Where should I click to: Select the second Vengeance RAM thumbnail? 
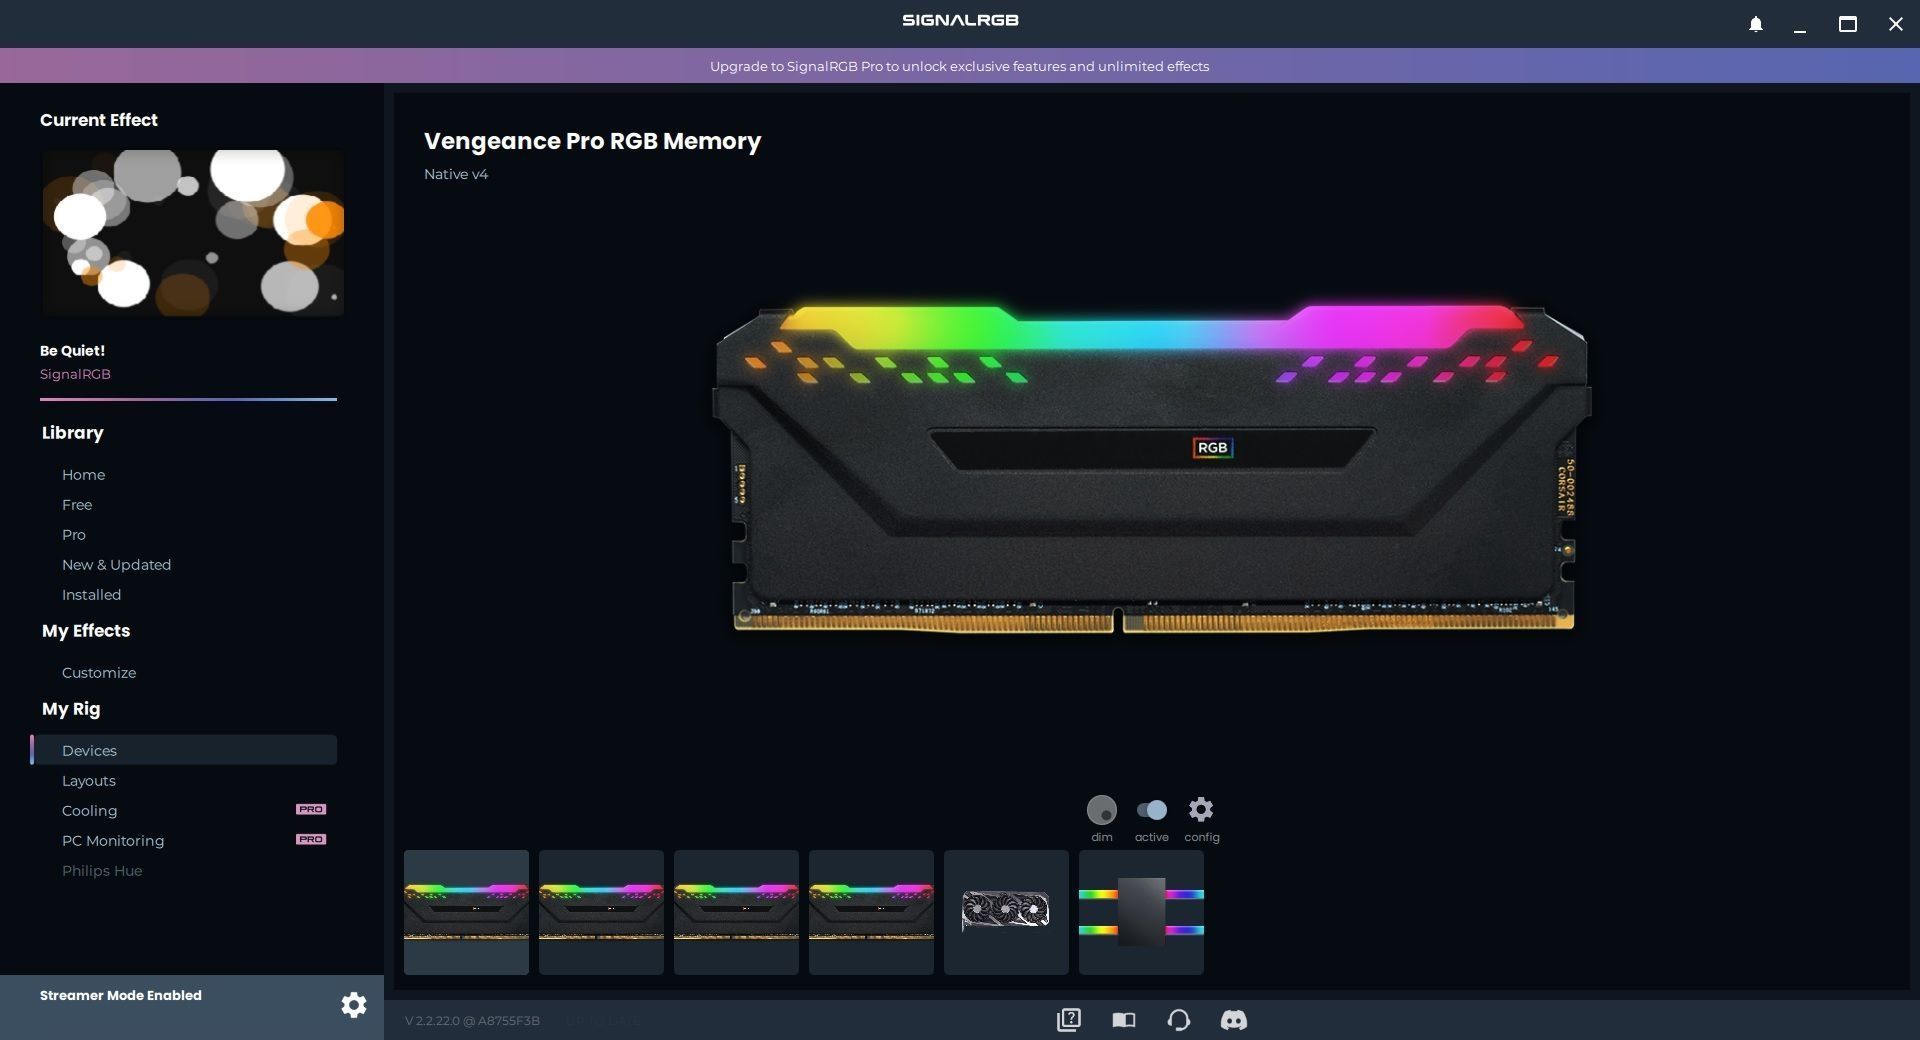click(x=601, y=912)
